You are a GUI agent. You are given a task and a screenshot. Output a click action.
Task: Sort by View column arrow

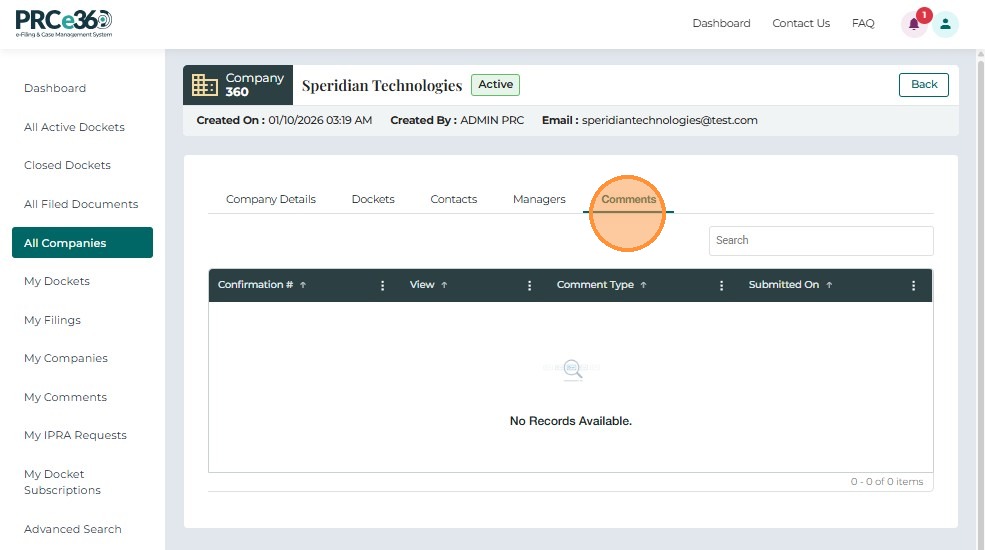pos(444,285)
